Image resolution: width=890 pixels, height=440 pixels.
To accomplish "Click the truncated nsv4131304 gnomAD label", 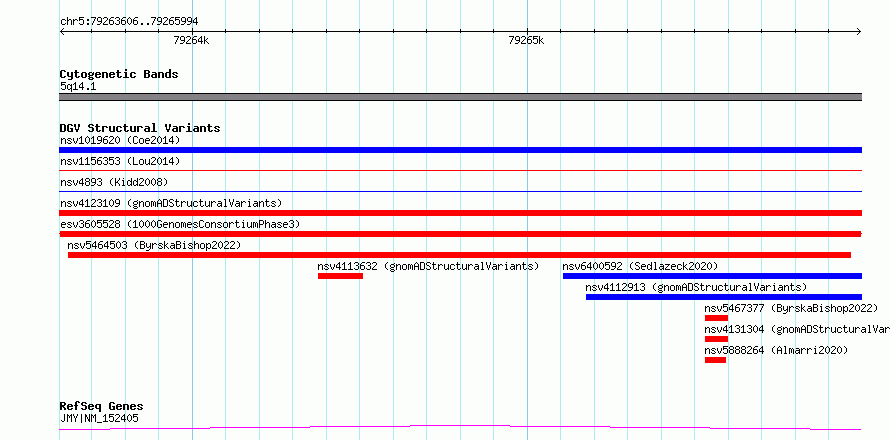I will point(797,329).
